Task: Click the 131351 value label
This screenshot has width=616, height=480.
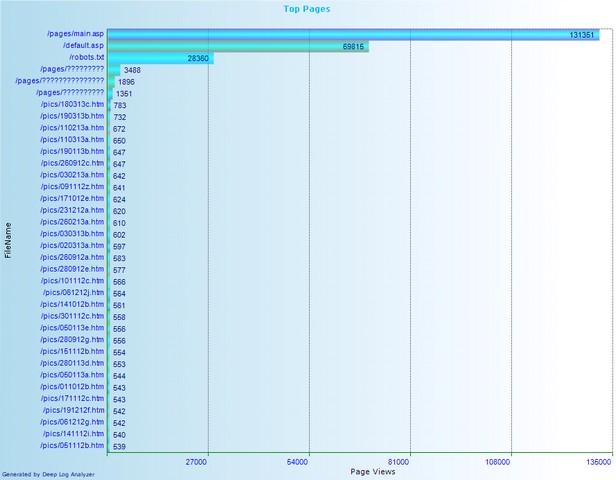Action: click(x=583, y=35)
